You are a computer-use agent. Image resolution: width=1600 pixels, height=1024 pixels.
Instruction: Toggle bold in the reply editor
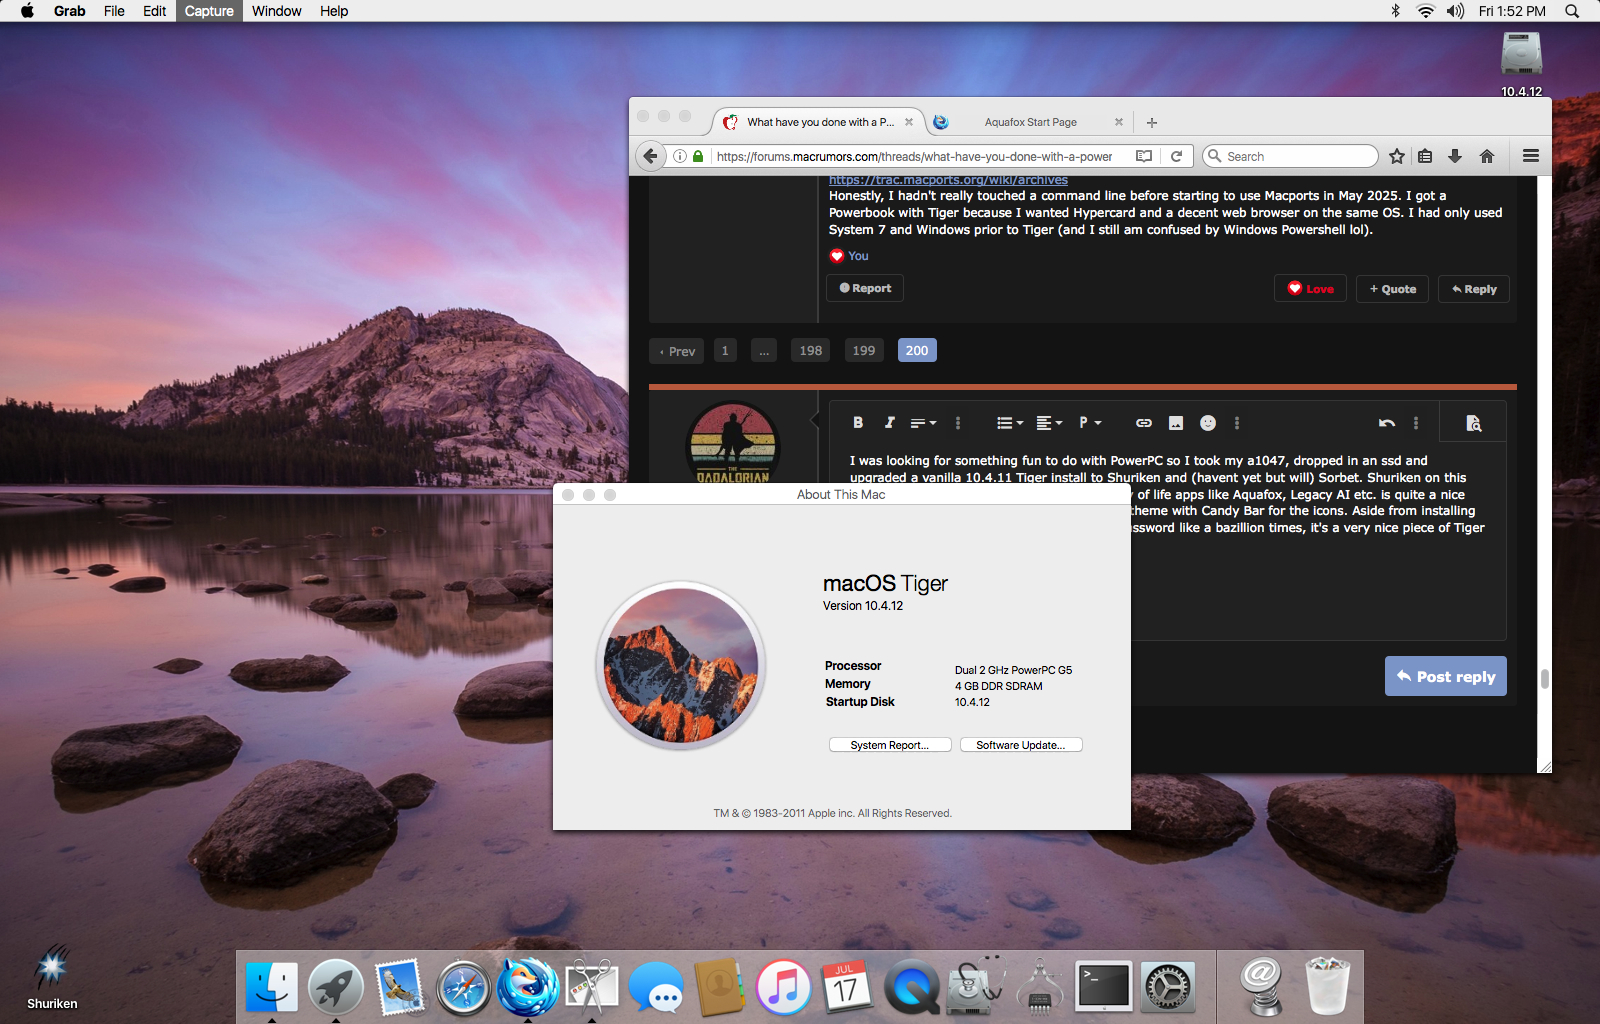tap(858, 423)
